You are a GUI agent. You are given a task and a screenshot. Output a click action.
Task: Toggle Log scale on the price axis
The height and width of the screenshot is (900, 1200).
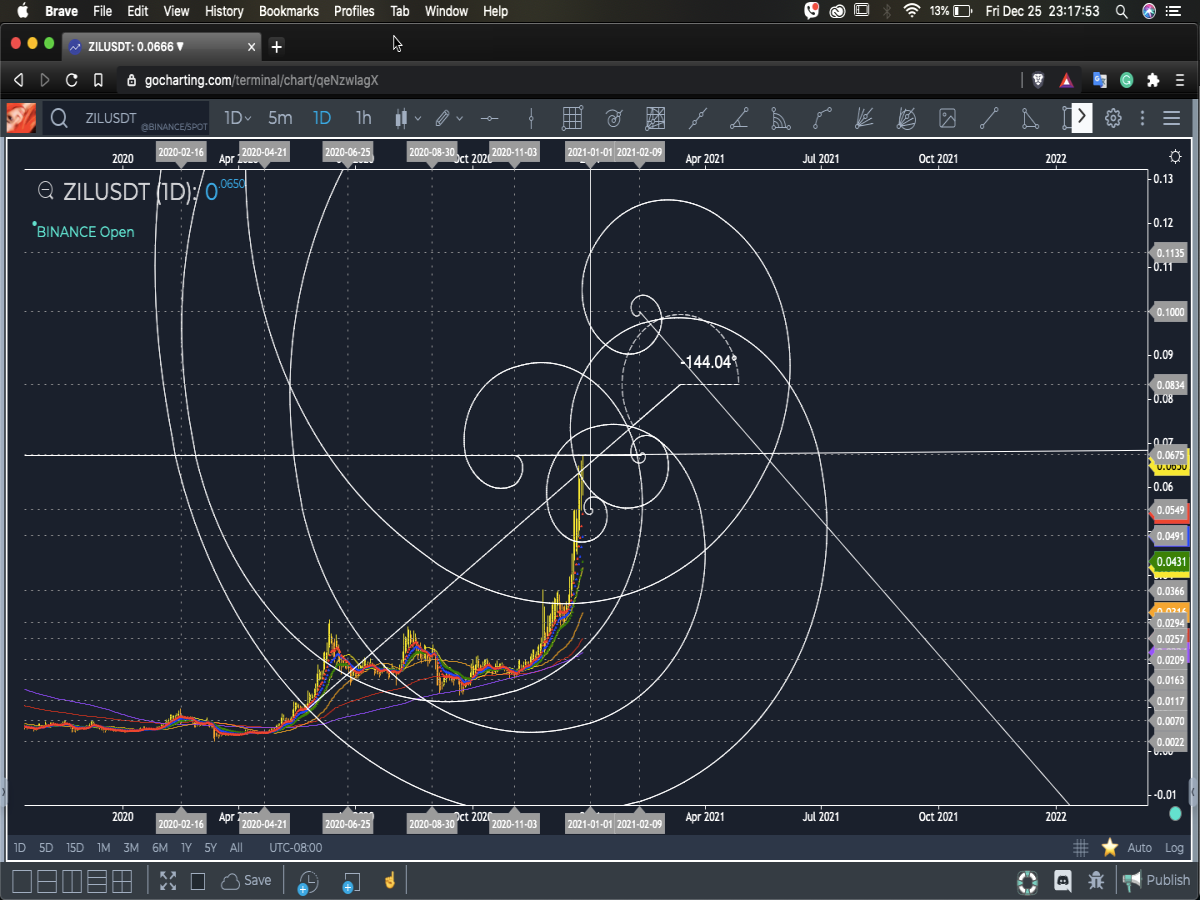[x=1174, y=848]
